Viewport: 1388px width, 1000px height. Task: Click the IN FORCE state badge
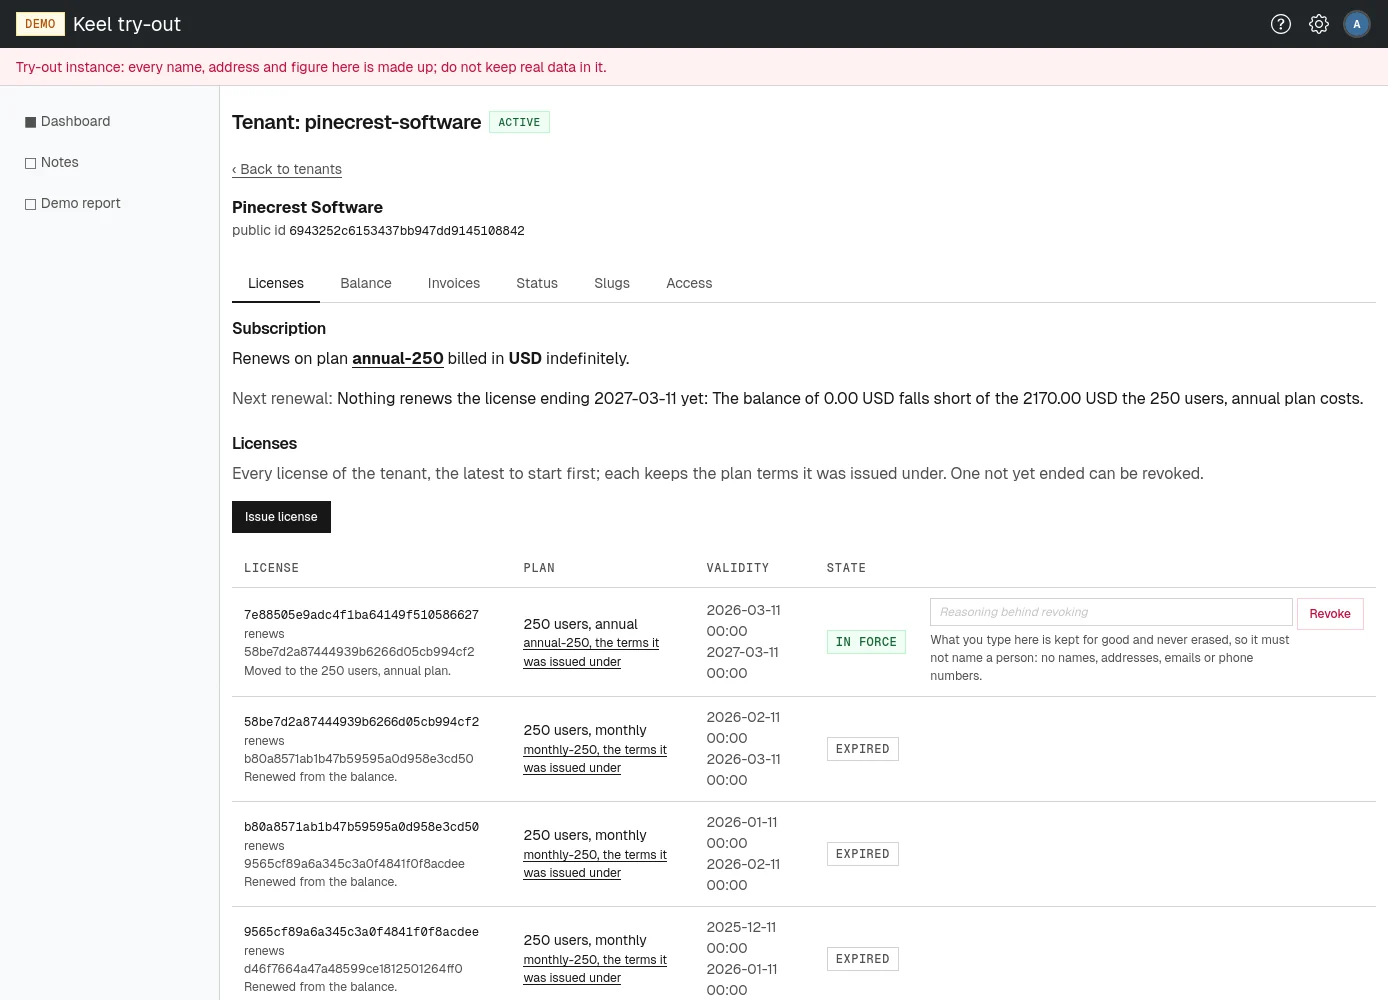click(x=866, y=642)
